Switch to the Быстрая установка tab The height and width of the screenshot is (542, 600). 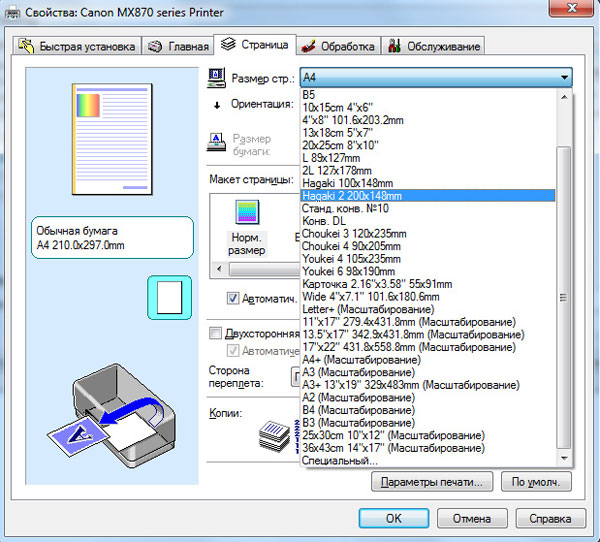77,46
